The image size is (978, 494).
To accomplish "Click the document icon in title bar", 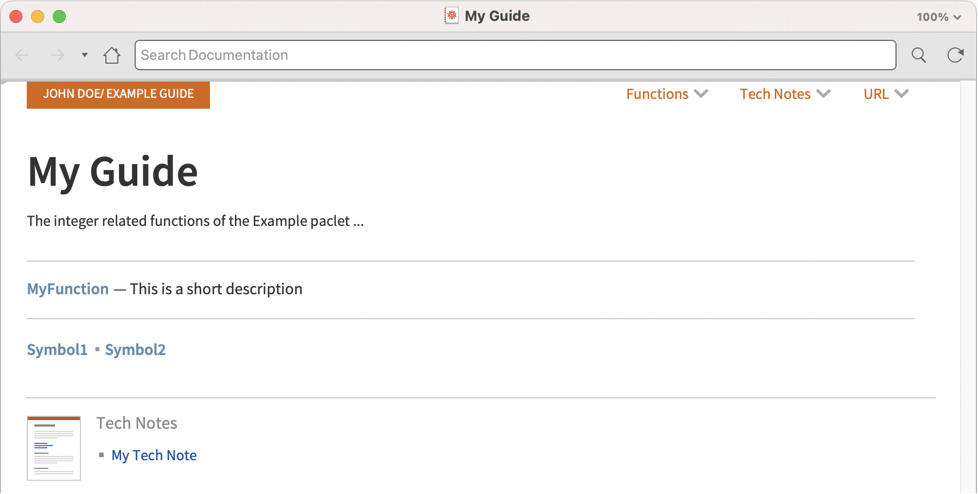I will 452,16.
